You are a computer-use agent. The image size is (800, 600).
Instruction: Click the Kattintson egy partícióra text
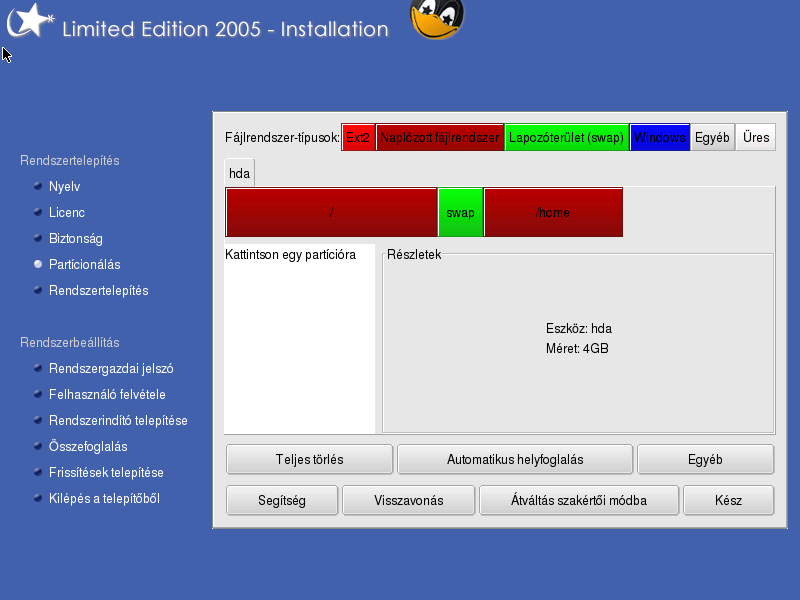tap(290, 255)
